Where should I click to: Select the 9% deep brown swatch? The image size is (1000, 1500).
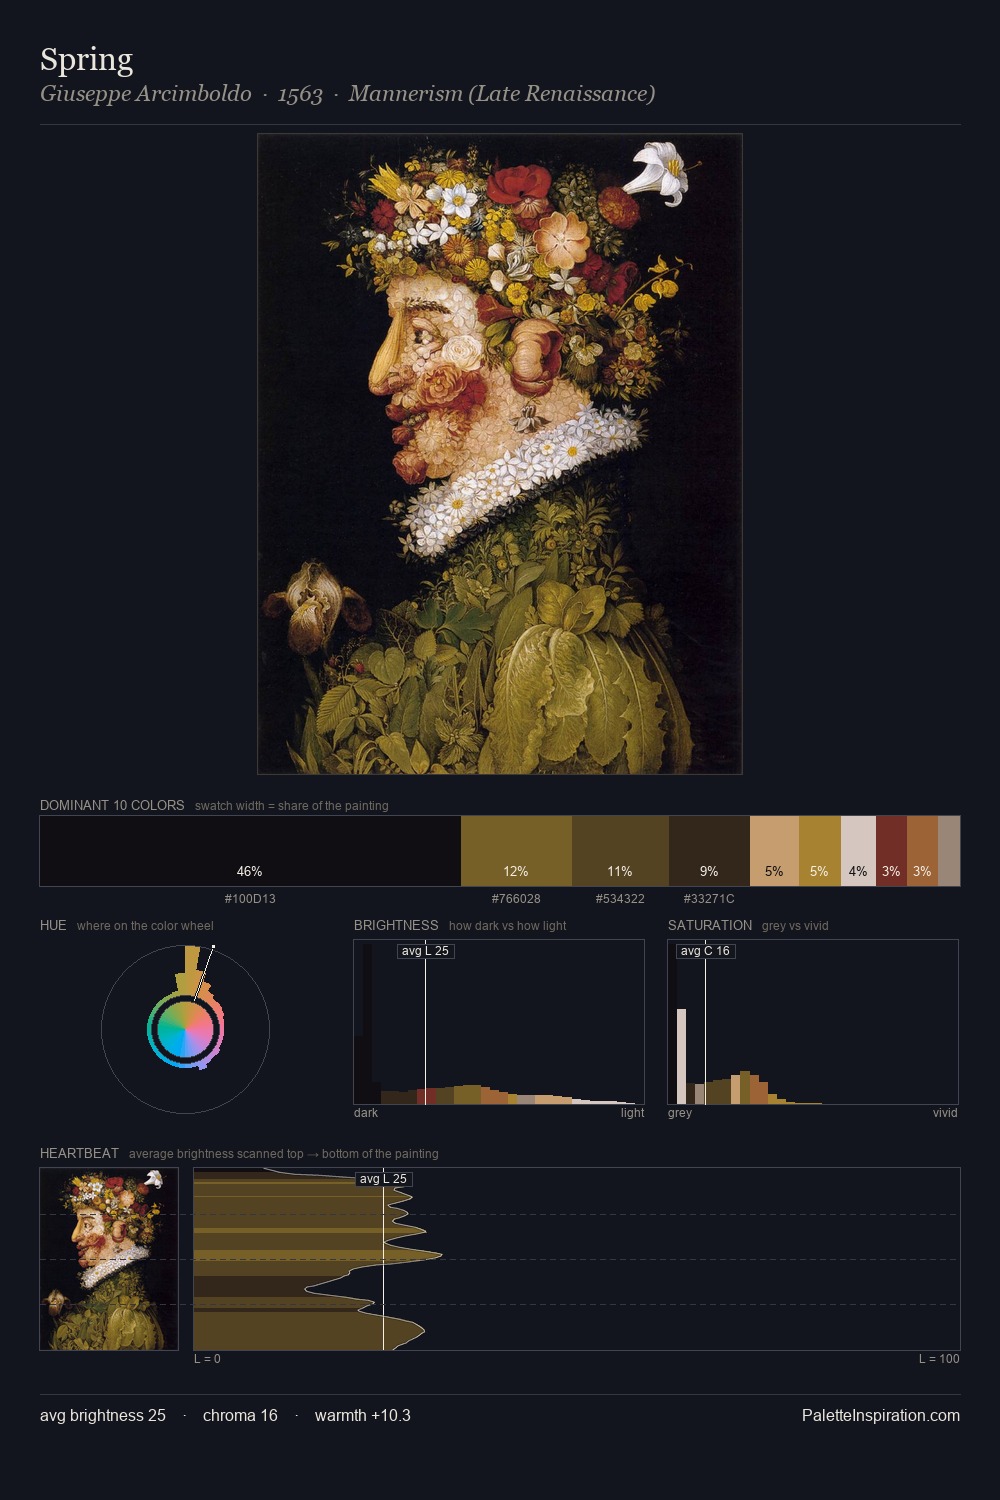pyautogui.click(x=709, y=851)
